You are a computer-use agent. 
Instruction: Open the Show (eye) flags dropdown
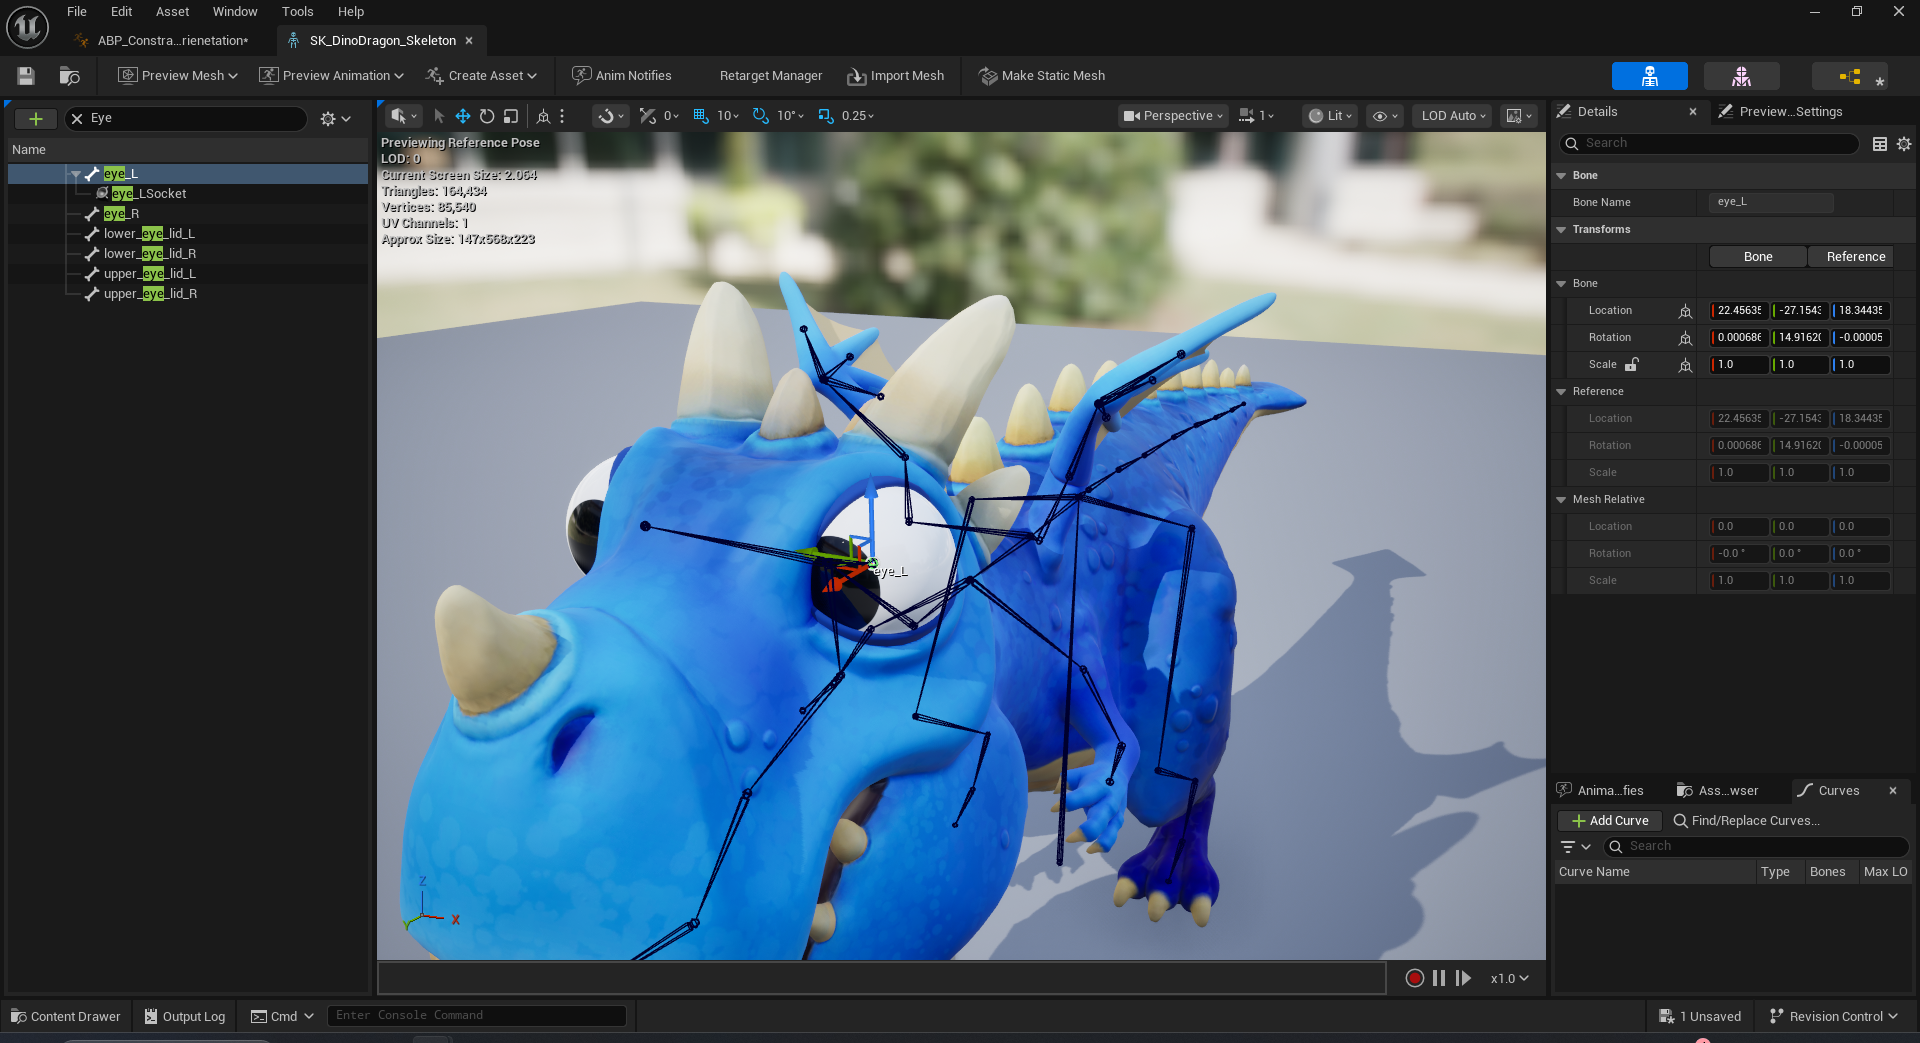tap(1385, 116)
